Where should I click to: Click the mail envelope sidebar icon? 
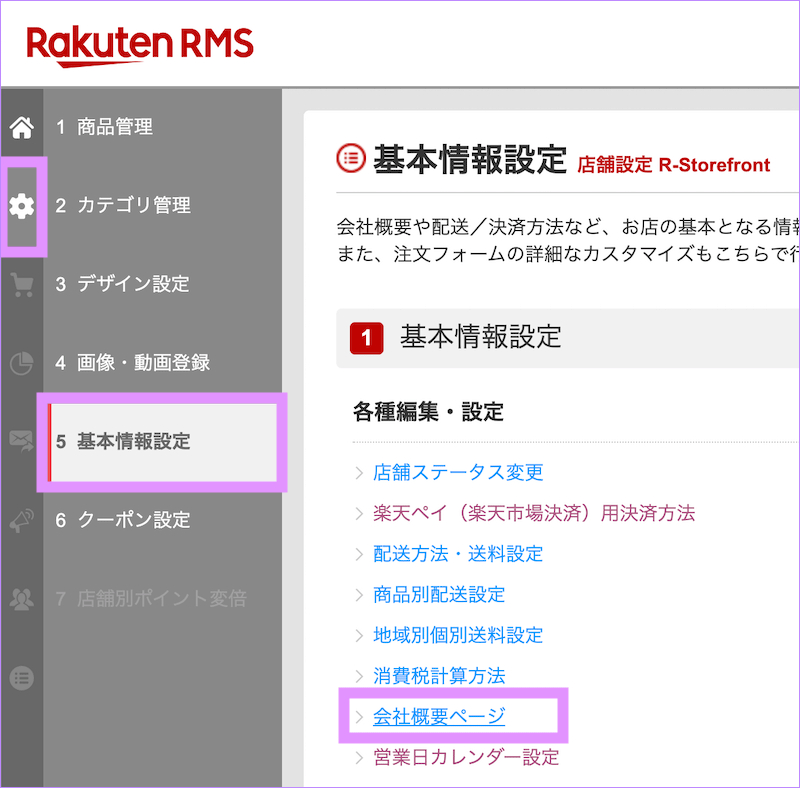(21, 440)
